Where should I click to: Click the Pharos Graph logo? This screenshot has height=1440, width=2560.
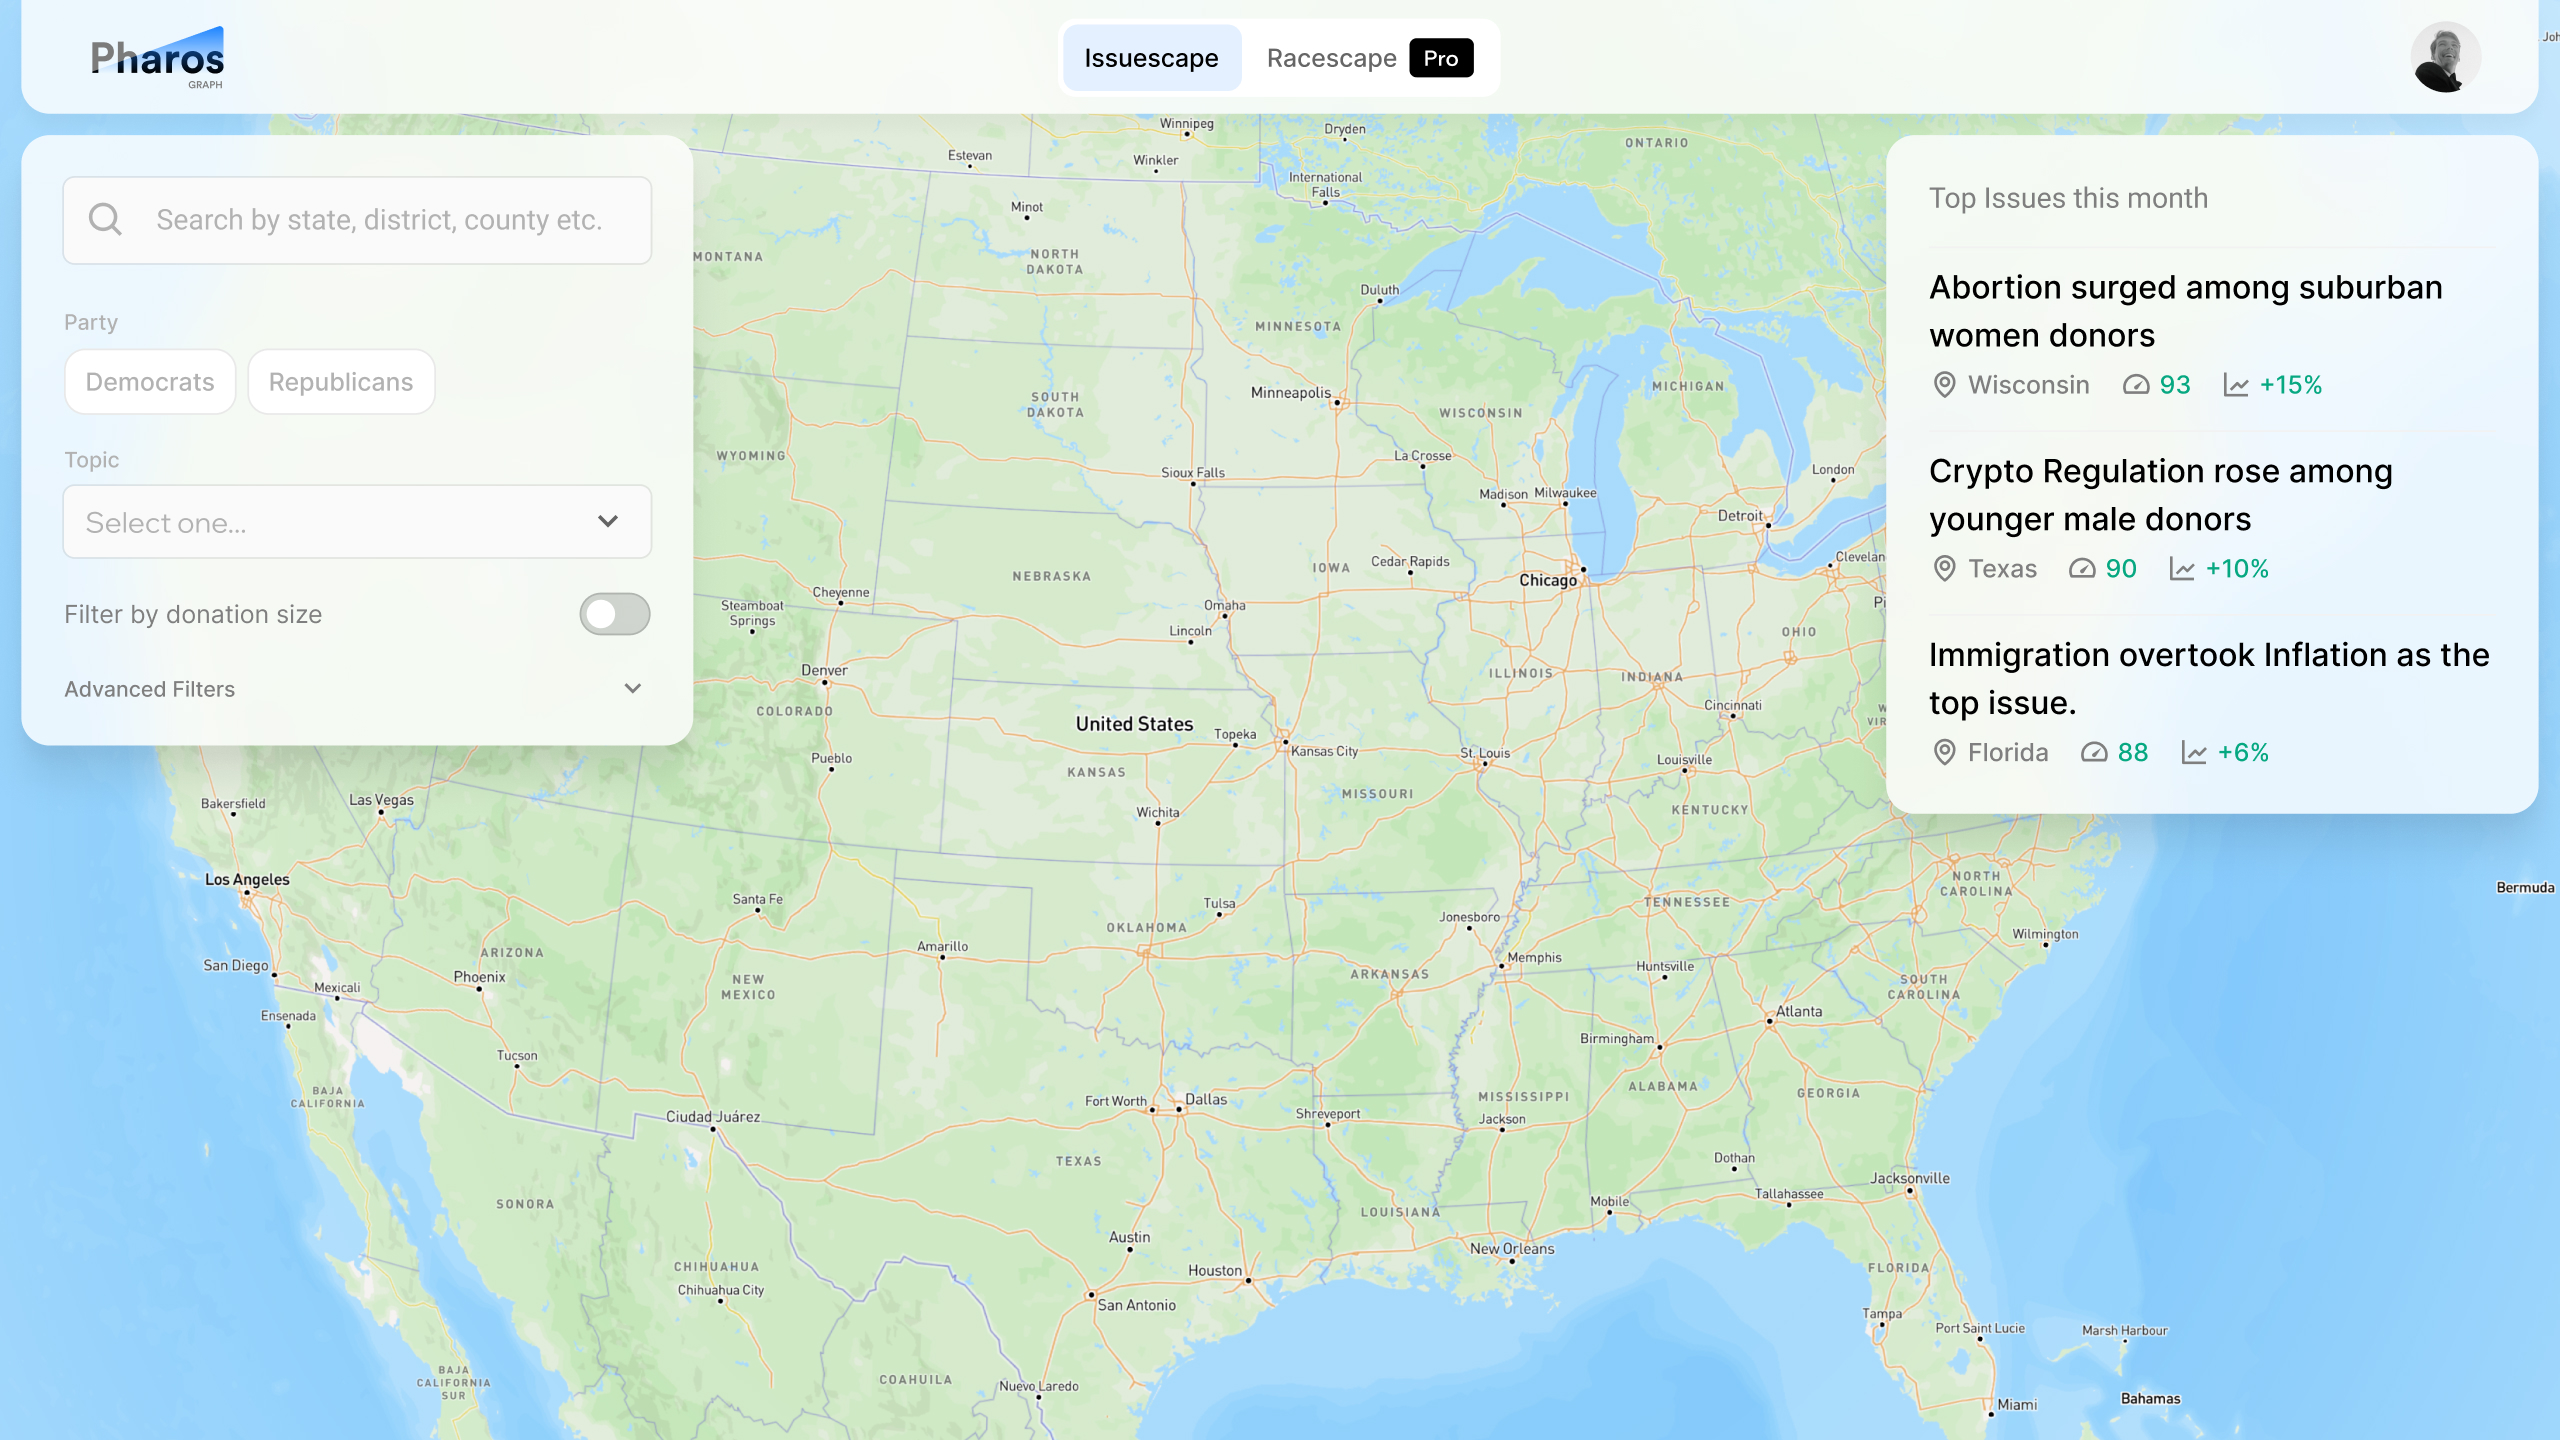tap(157, 58)
